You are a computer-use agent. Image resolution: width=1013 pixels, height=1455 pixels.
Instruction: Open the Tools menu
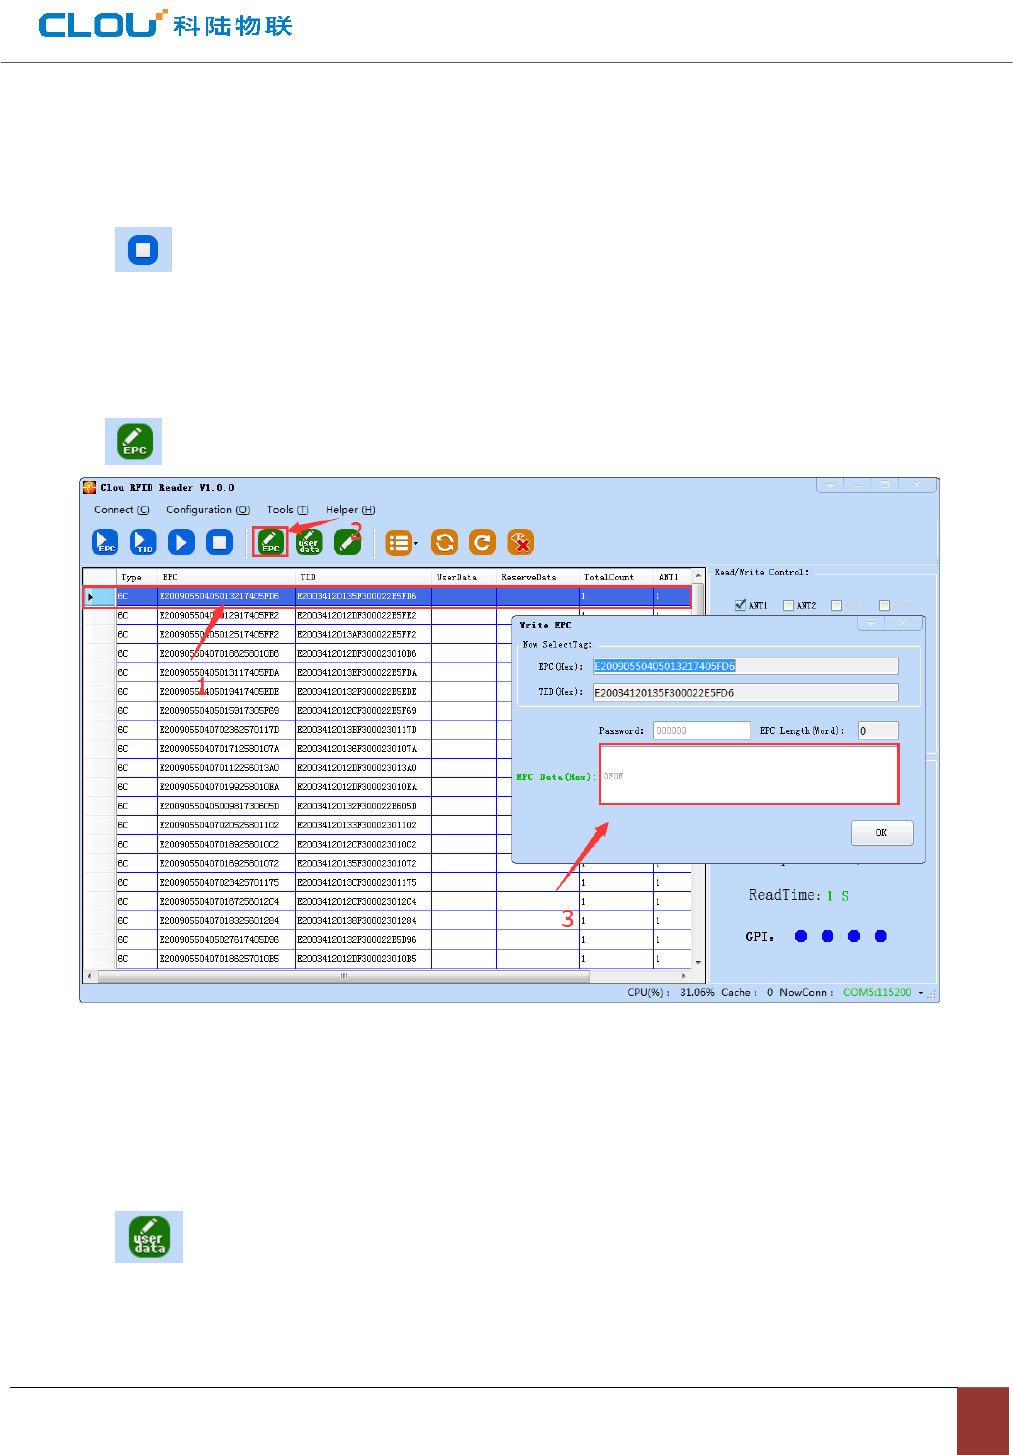[287, 510]
